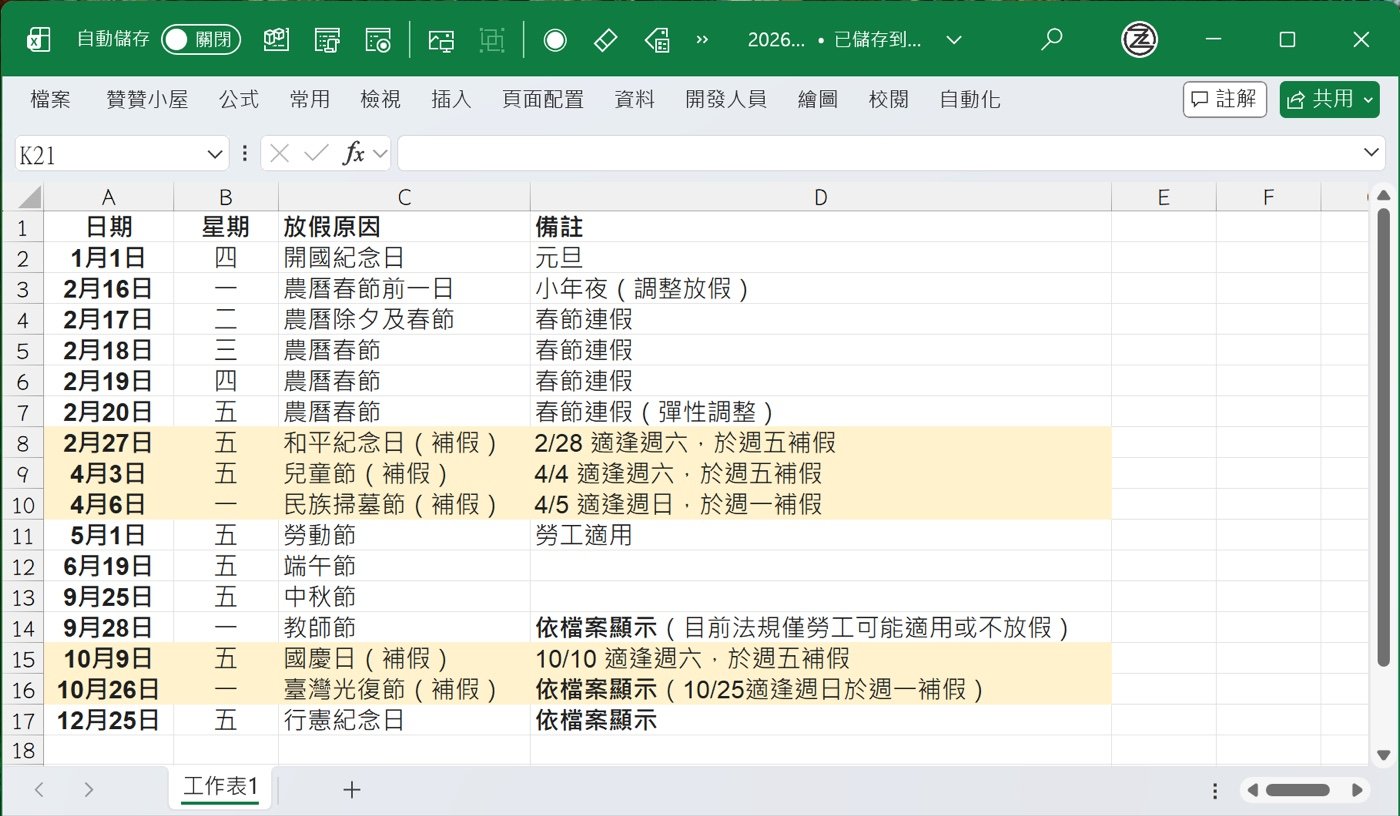Click the Excel app icon in title bar
The width and height of the screenshot is (1400, 816).
[39, 40]
